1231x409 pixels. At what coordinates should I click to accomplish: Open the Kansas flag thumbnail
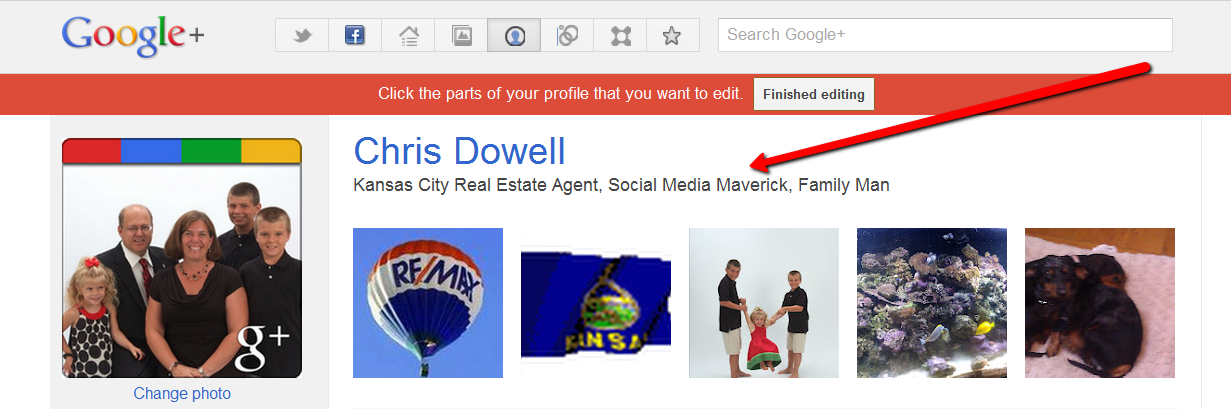(596, 303)
